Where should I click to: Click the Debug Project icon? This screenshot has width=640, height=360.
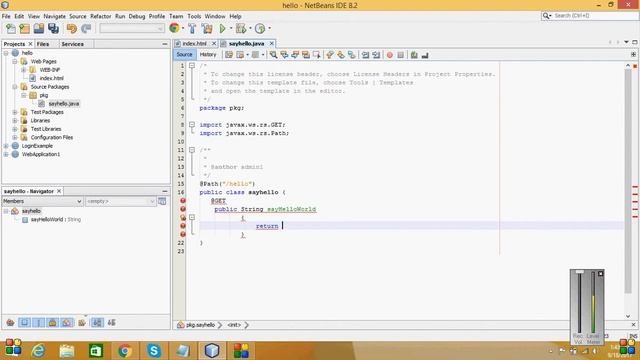pos(241,29)
